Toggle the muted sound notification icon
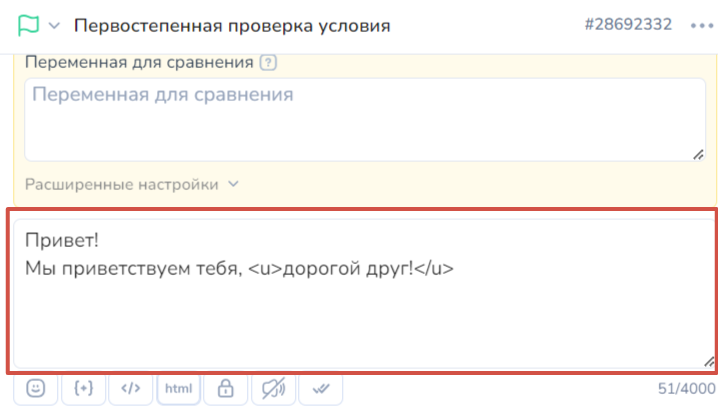Image resolution: width=718 pixels, height=414 pixels. 272,389
